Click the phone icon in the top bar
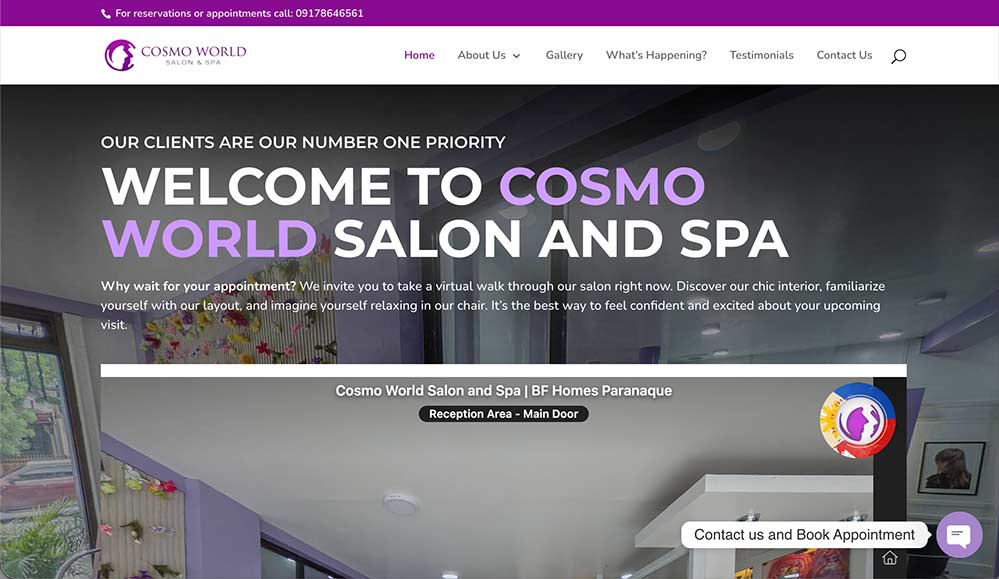This screenshot has width=999, height=579. pos(106,13)
